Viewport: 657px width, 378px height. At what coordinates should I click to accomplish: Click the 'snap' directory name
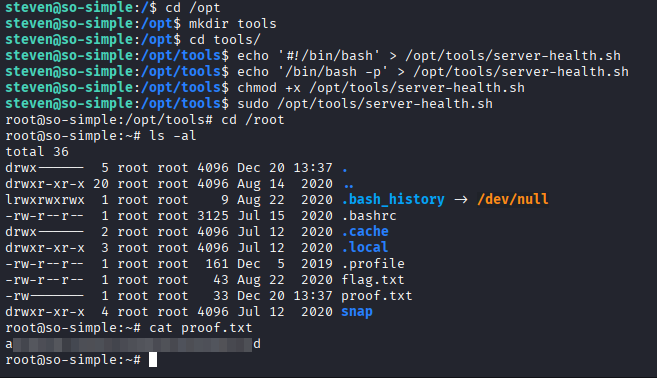[x=357, y=311]
